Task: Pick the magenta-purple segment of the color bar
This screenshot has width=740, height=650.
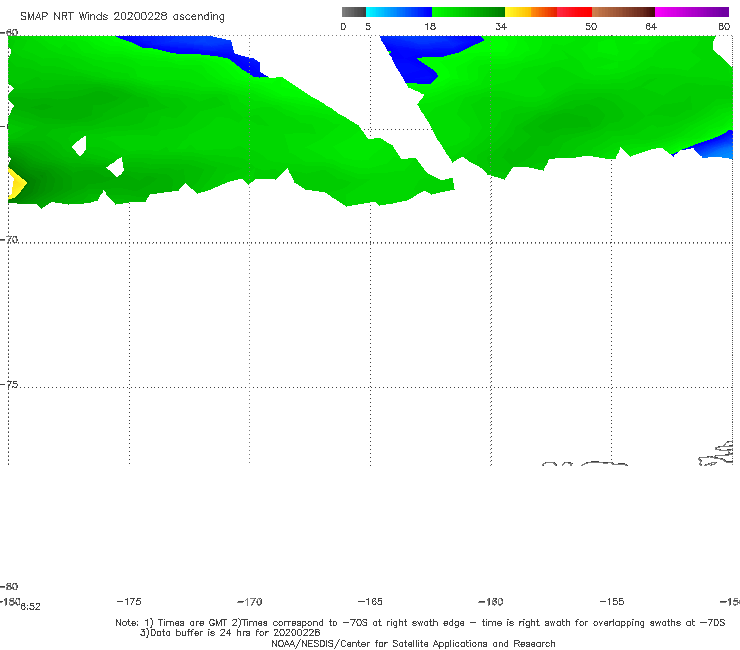Action: click(692, 12)
